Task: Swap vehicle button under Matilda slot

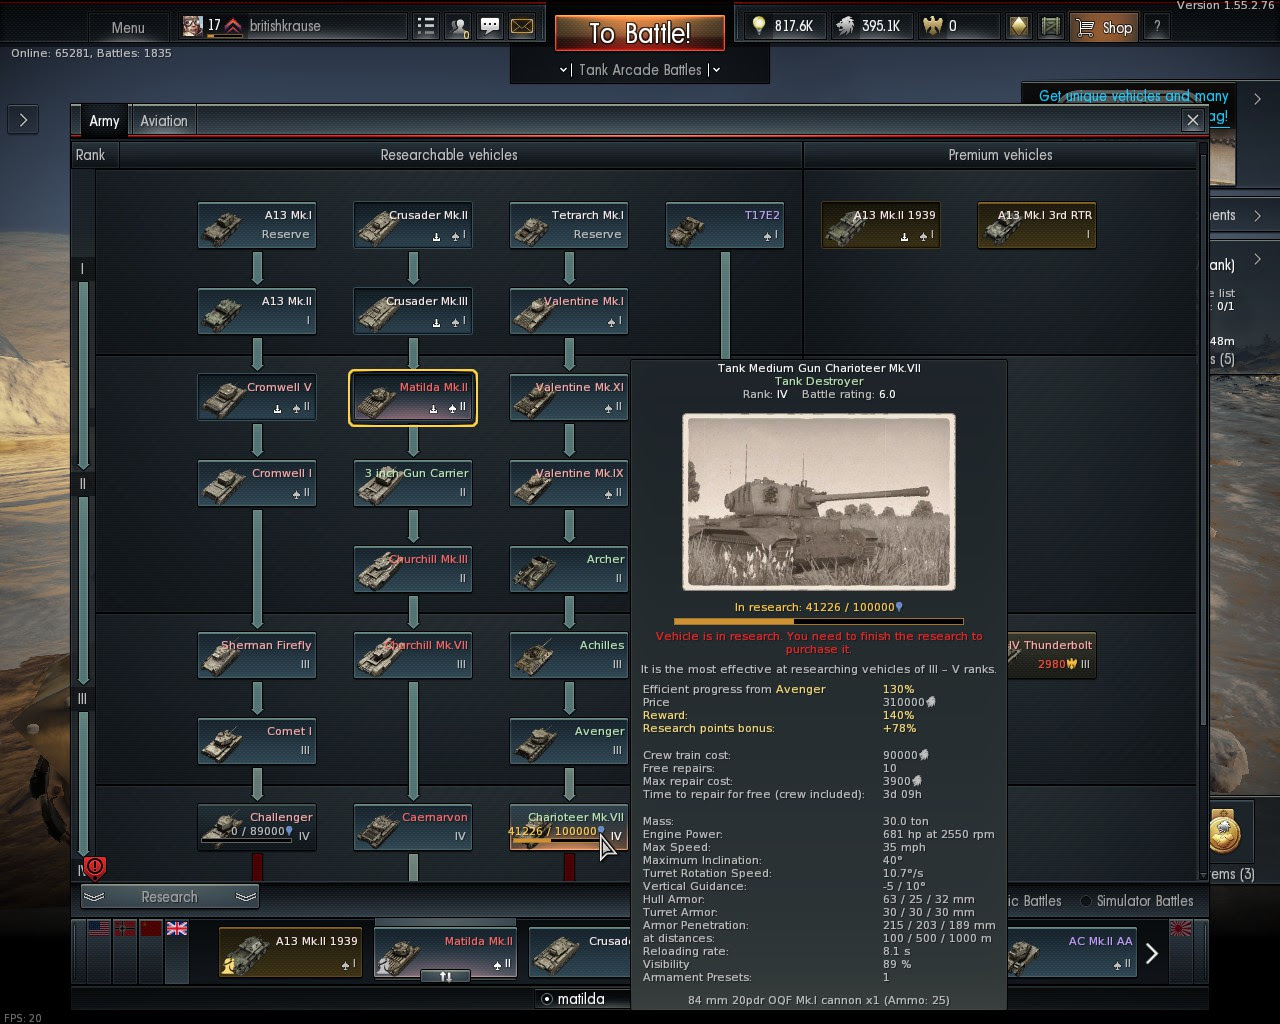Action: tap(445, 977)
